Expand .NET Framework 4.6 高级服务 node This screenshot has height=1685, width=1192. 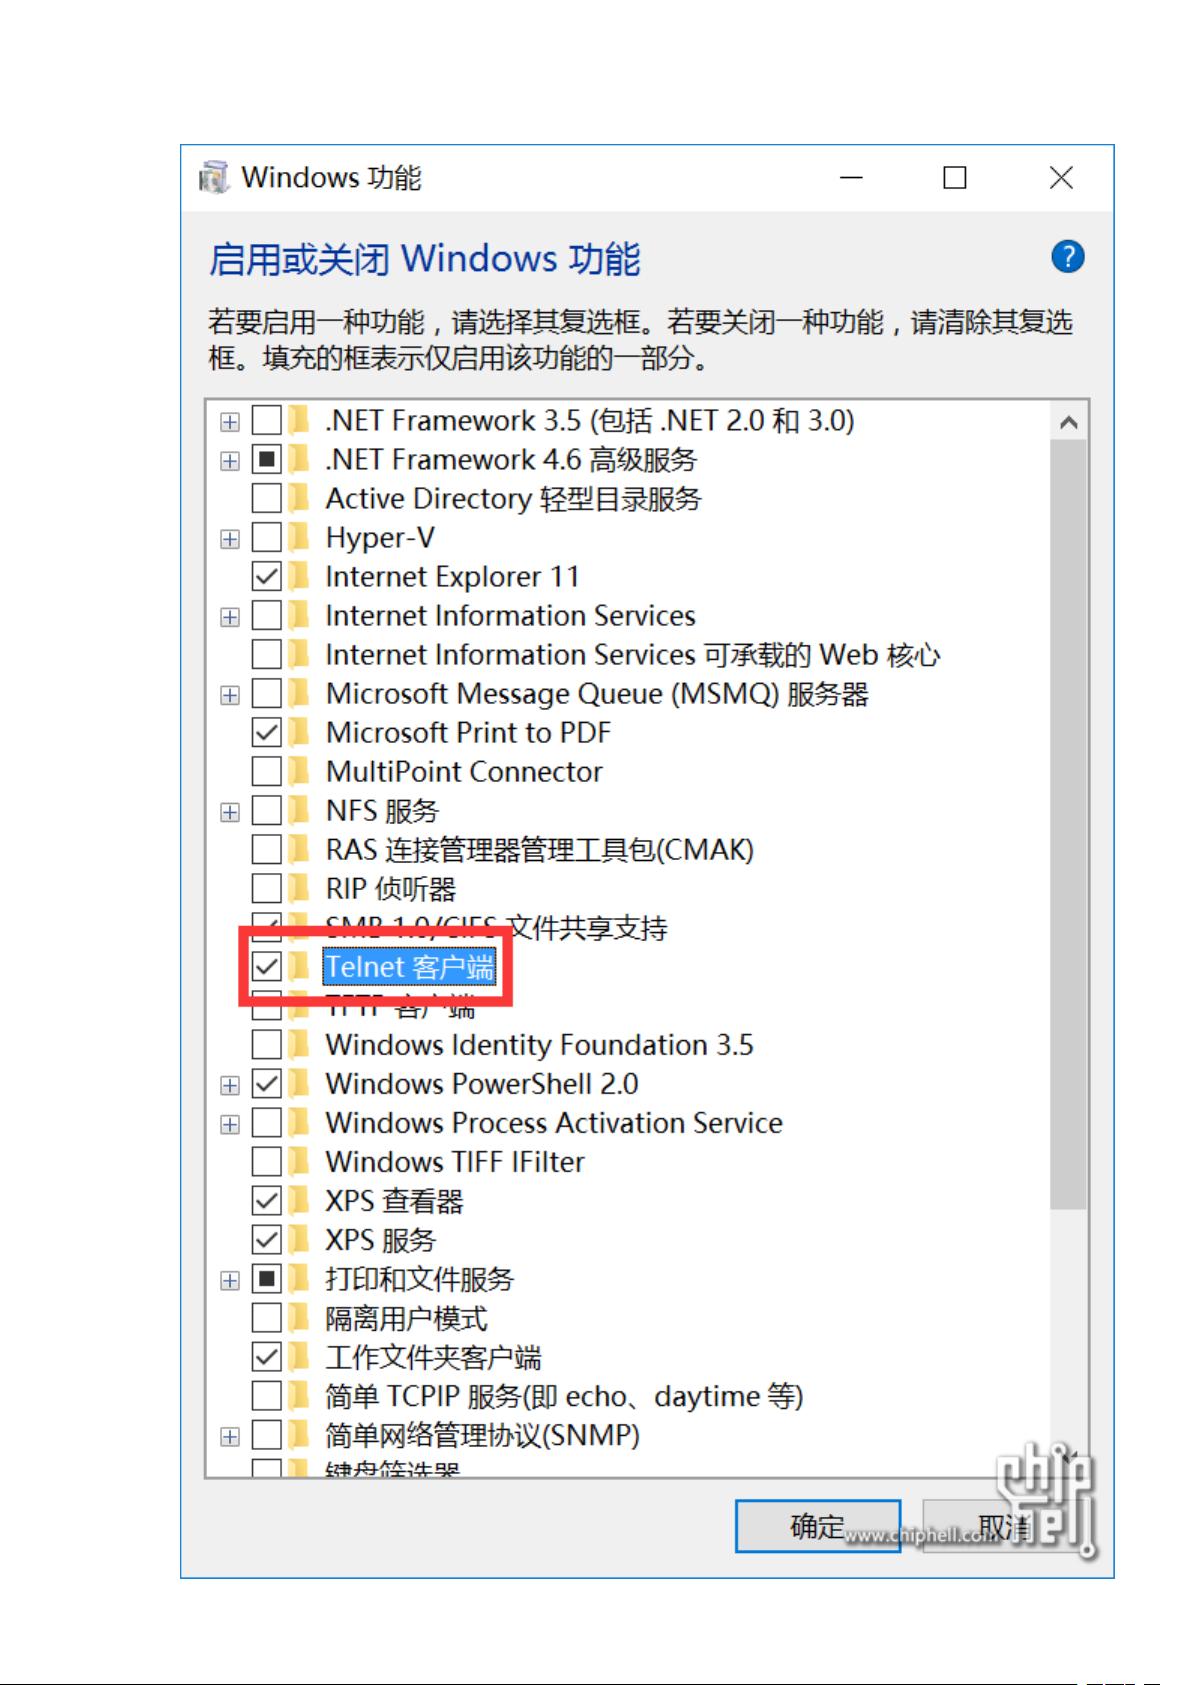(x=230, y=461)
